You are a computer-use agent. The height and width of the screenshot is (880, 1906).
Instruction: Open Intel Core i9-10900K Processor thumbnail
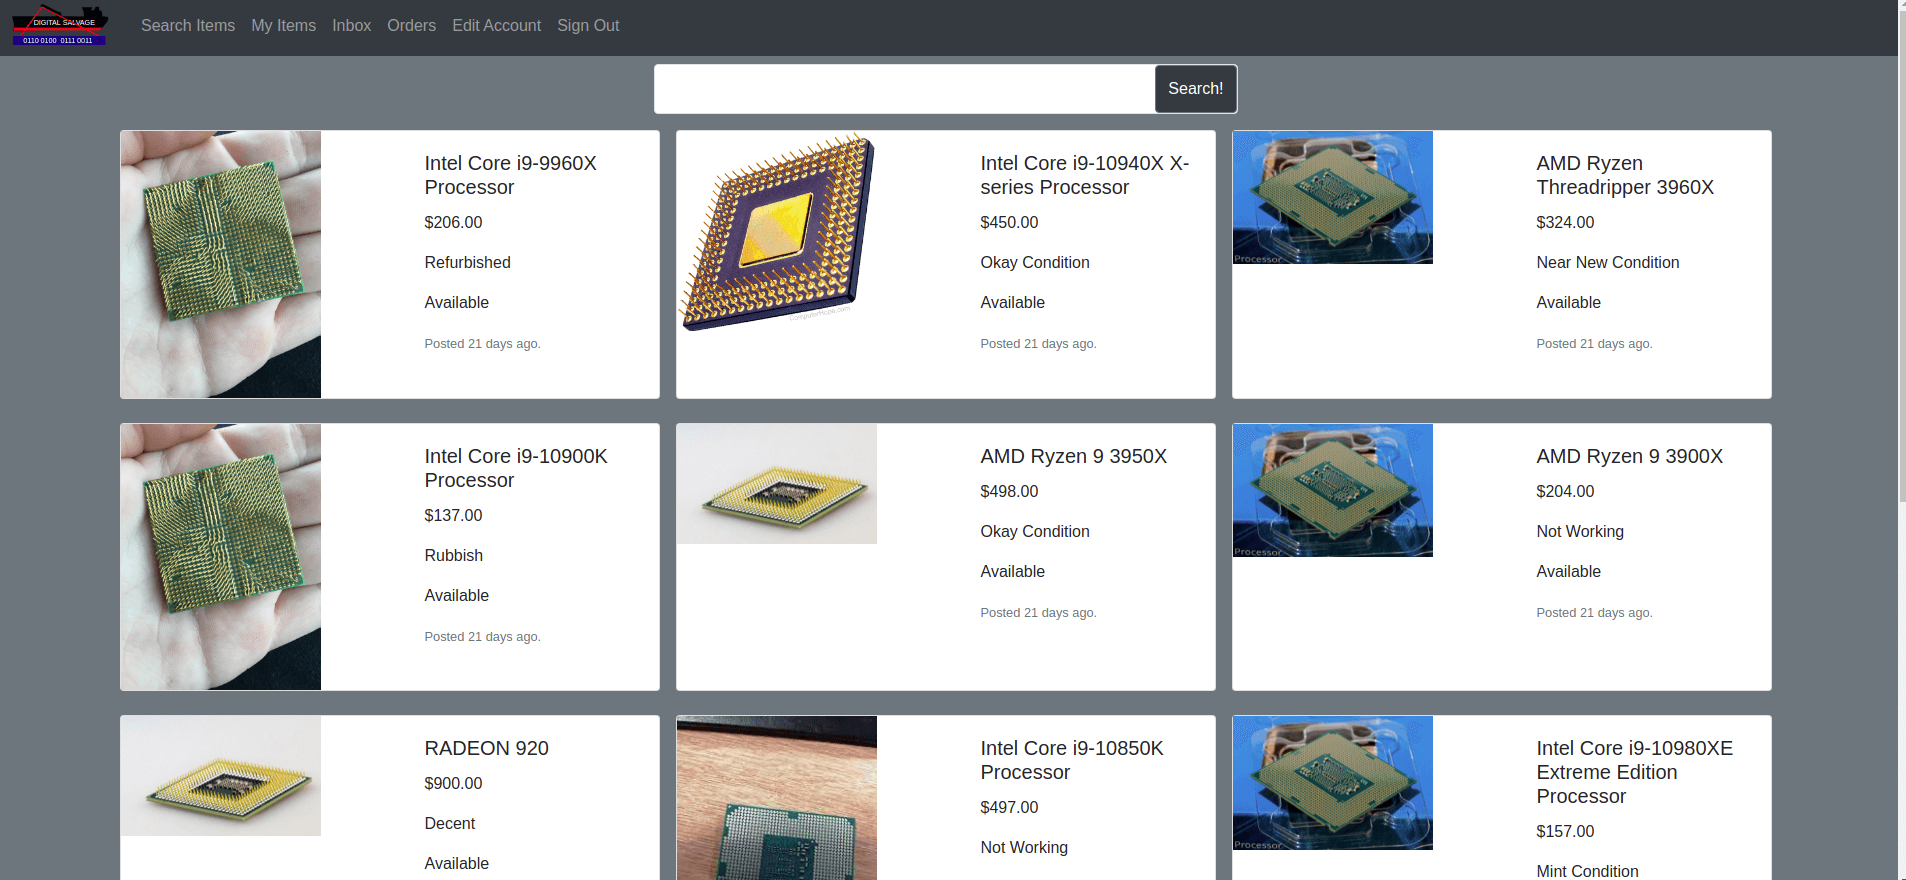tap(221, 557)
